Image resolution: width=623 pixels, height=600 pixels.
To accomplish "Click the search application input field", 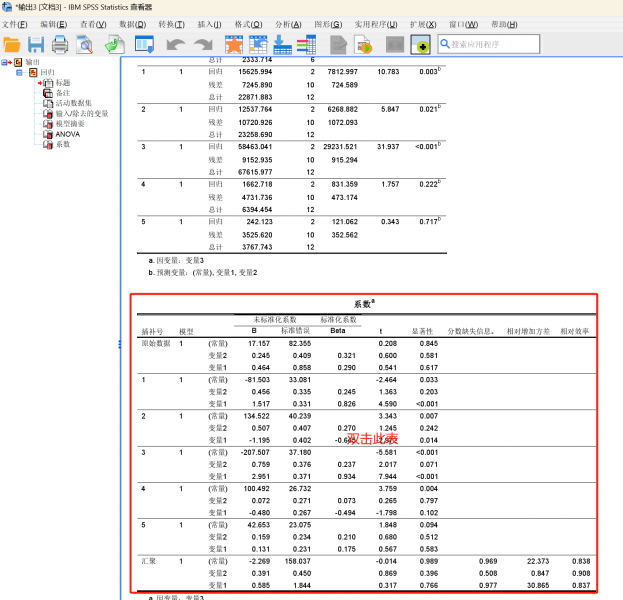I will tap(489, 44).
